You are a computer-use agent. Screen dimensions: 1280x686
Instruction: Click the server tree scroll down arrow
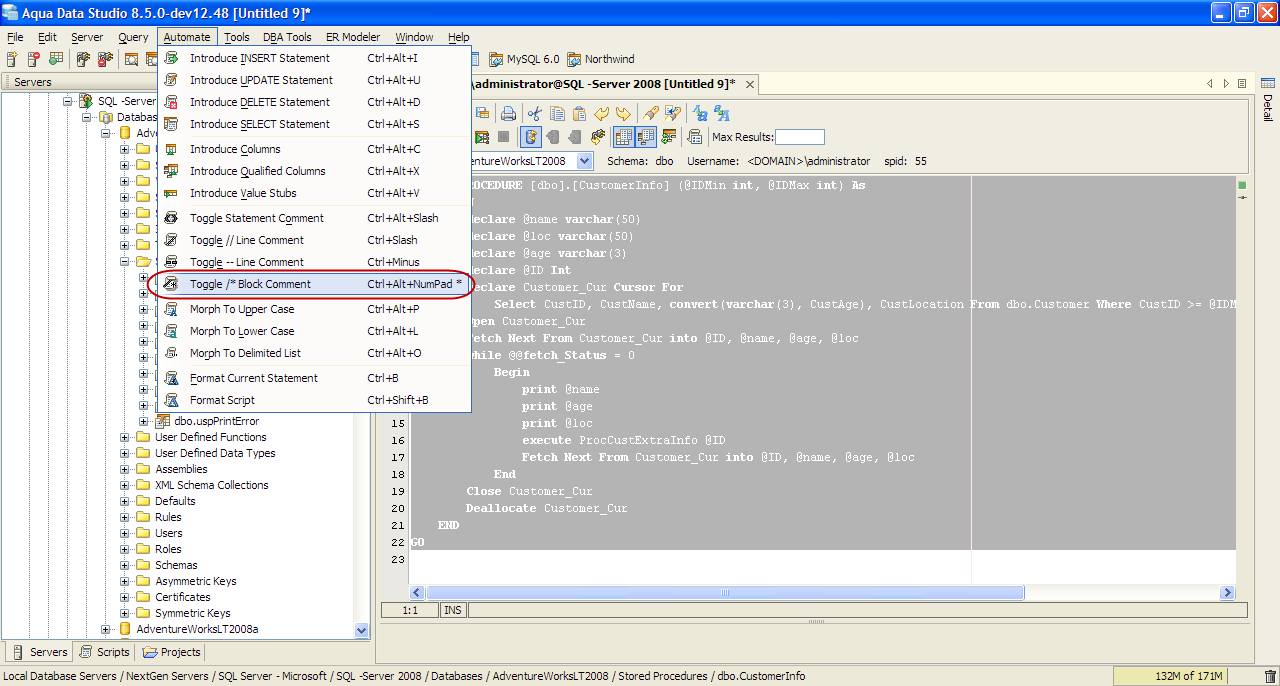[x=362, y=630]
